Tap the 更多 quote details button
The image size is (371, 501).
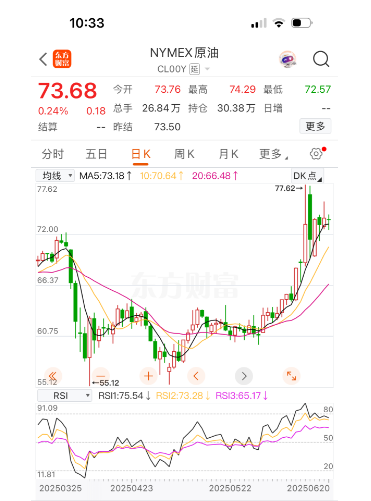[315, 126]
